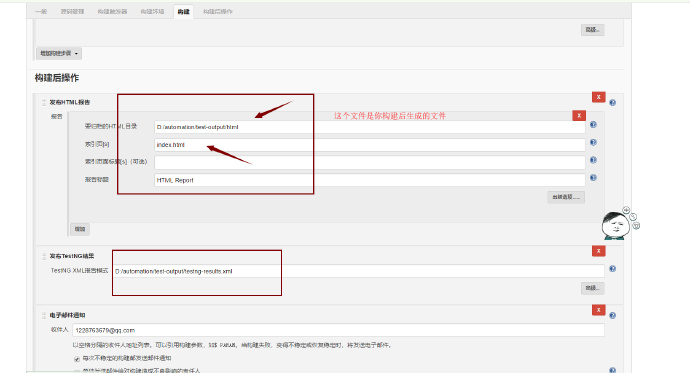
Task: Toggle email on every unstable build checkbox
Action: (77, 359)
